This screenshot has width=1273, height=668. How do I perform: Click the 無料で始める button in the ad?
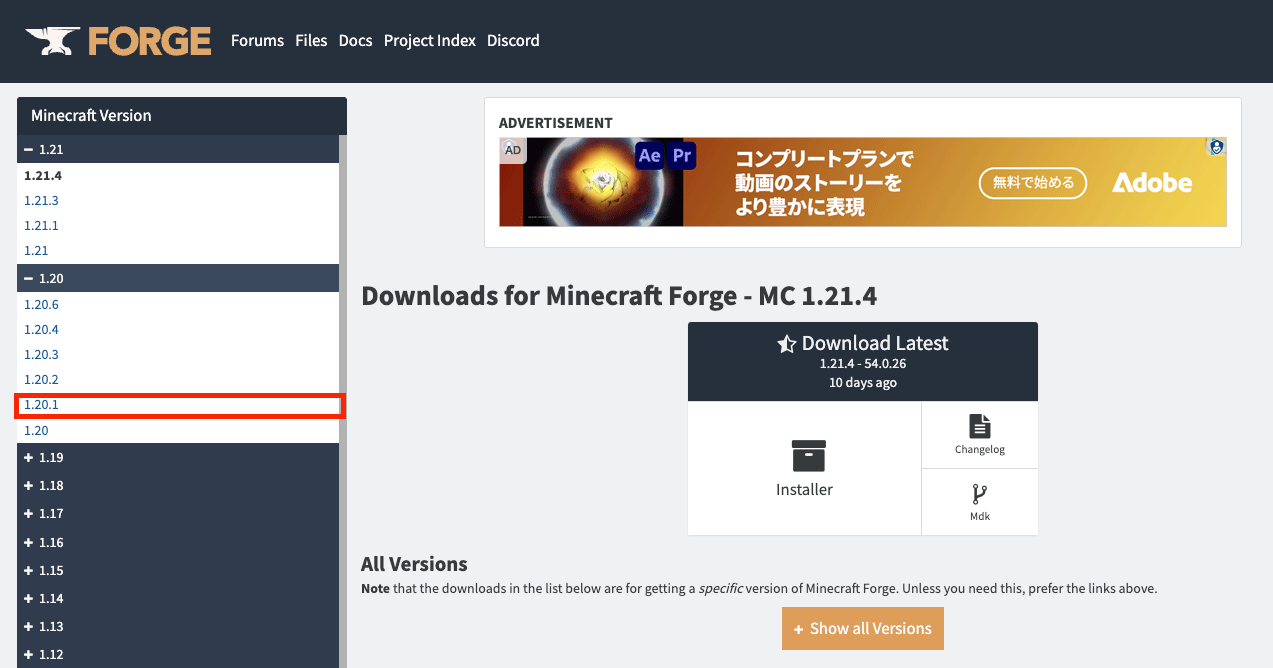click(x=1033, y=182)
